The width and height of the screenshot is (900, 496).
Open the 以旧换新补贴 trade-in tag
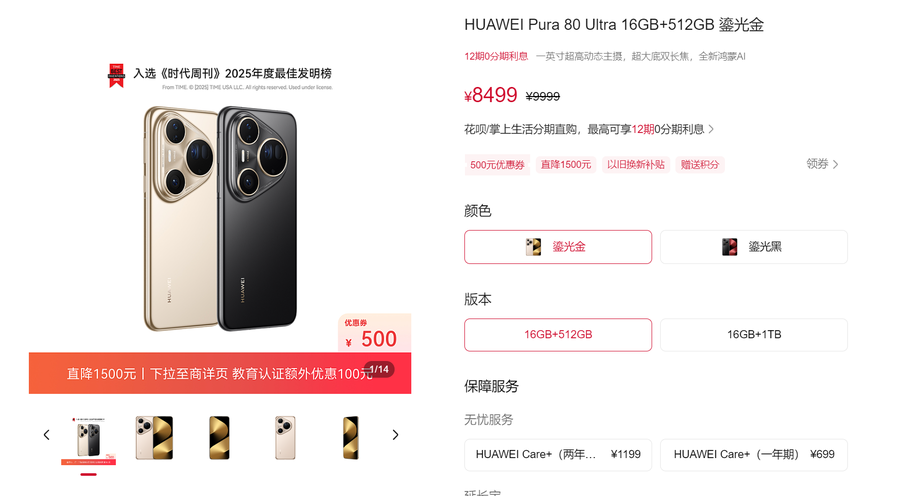pos(636,165)
